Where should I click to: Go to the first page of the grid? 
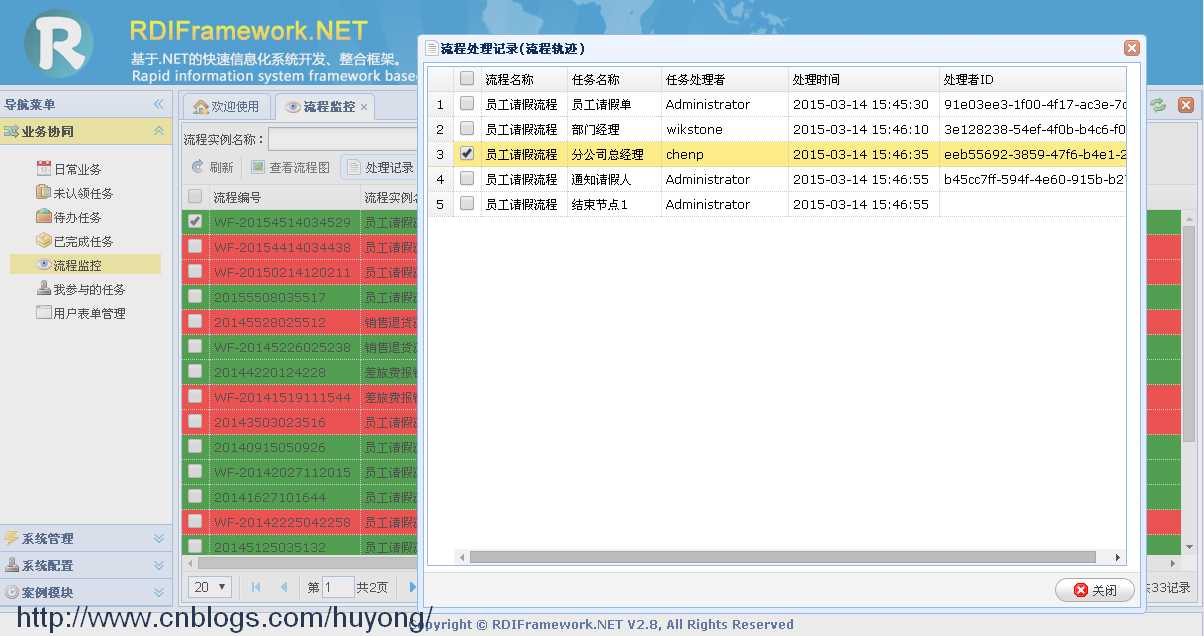tap(256, 587)
